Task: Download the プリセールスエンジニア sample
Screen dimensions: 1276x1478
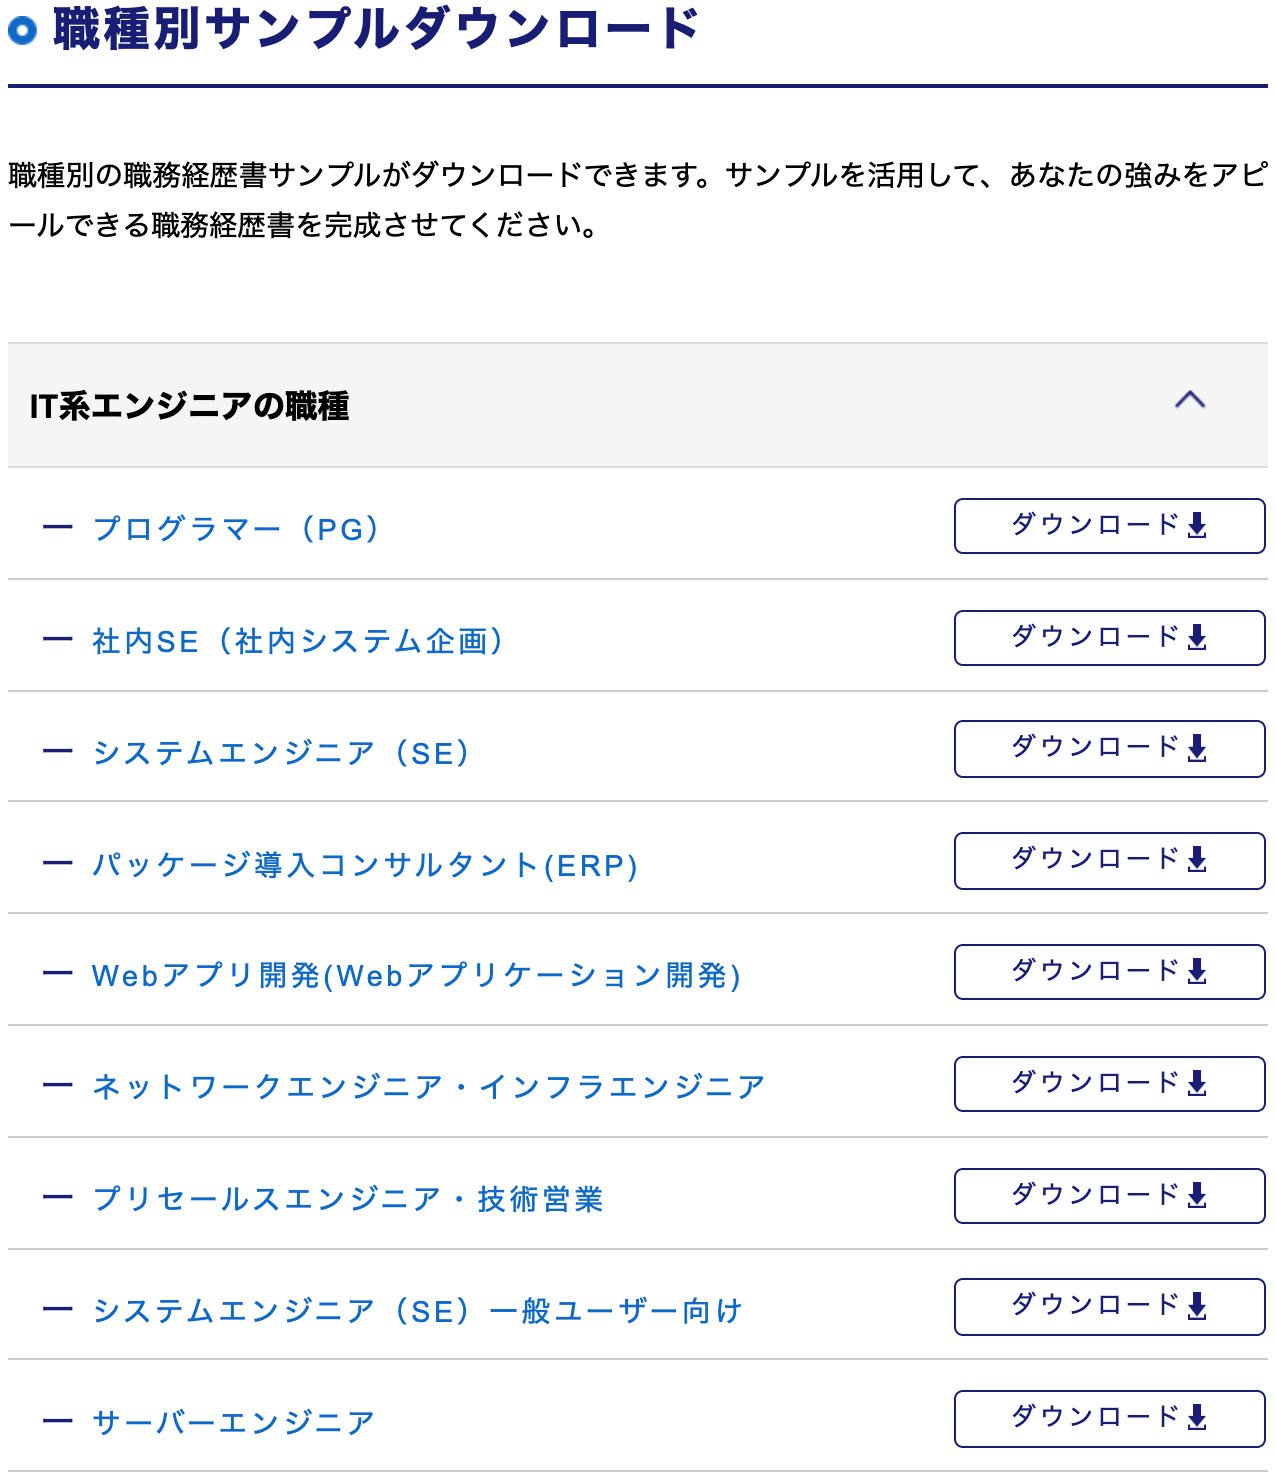Action: [1109, 1196]
